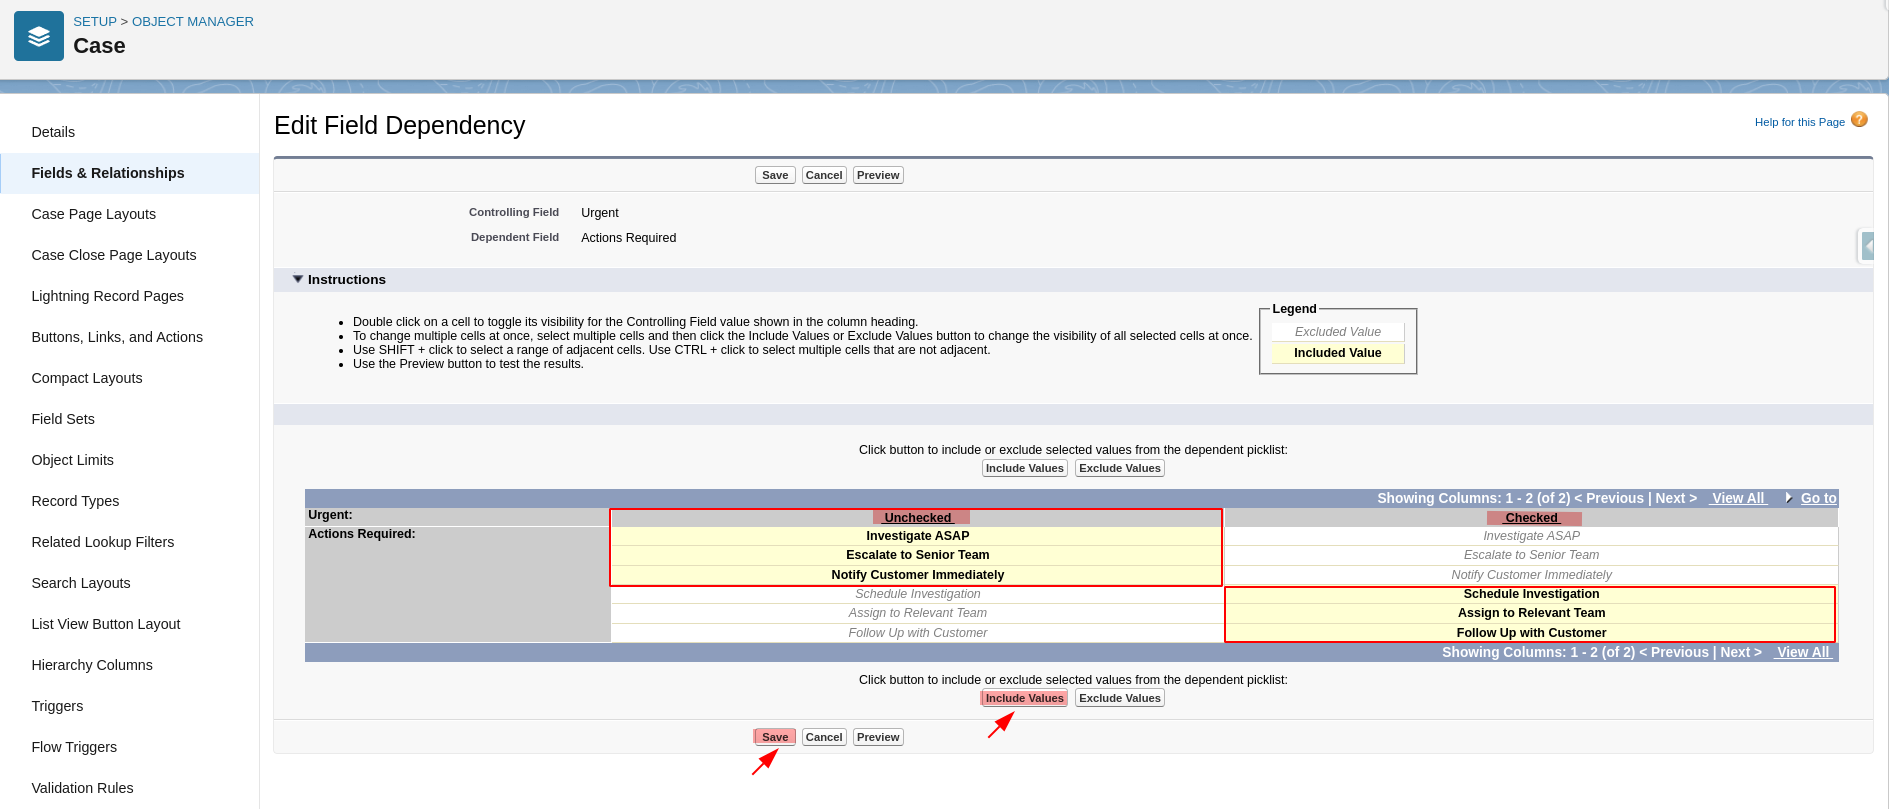Viewport: 1889px width, 809px height.
Task: Open Hierarchy Columns sidebar item
Action: point(92,665)
